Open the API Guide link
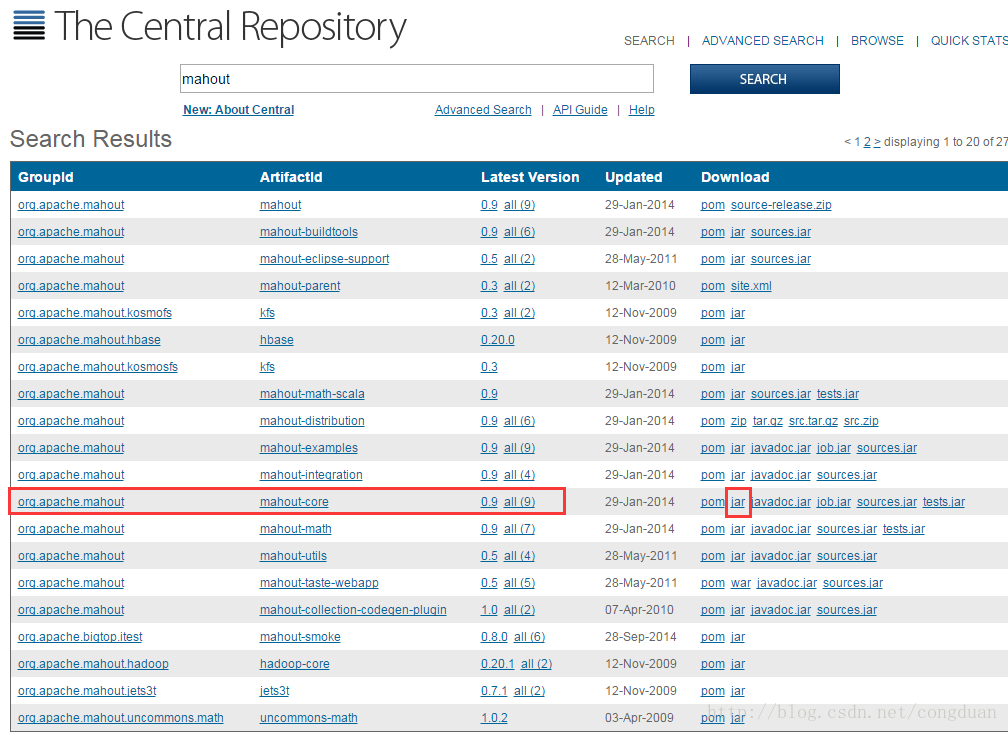1008x732 pixels. click(580, 110)
